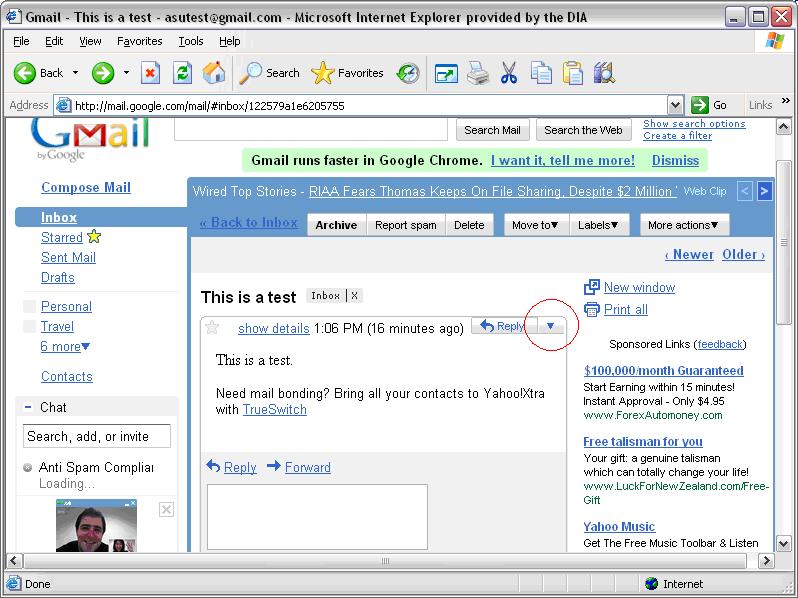Open the View menu

(x=90, y=41)
